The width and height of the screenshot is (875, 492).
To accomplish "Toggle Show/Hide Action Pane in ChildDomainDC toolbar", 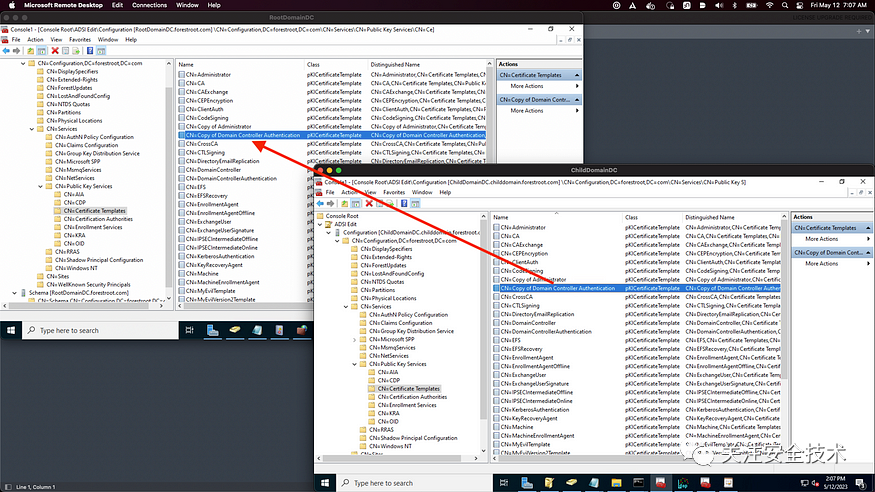I will click(415, 204).
